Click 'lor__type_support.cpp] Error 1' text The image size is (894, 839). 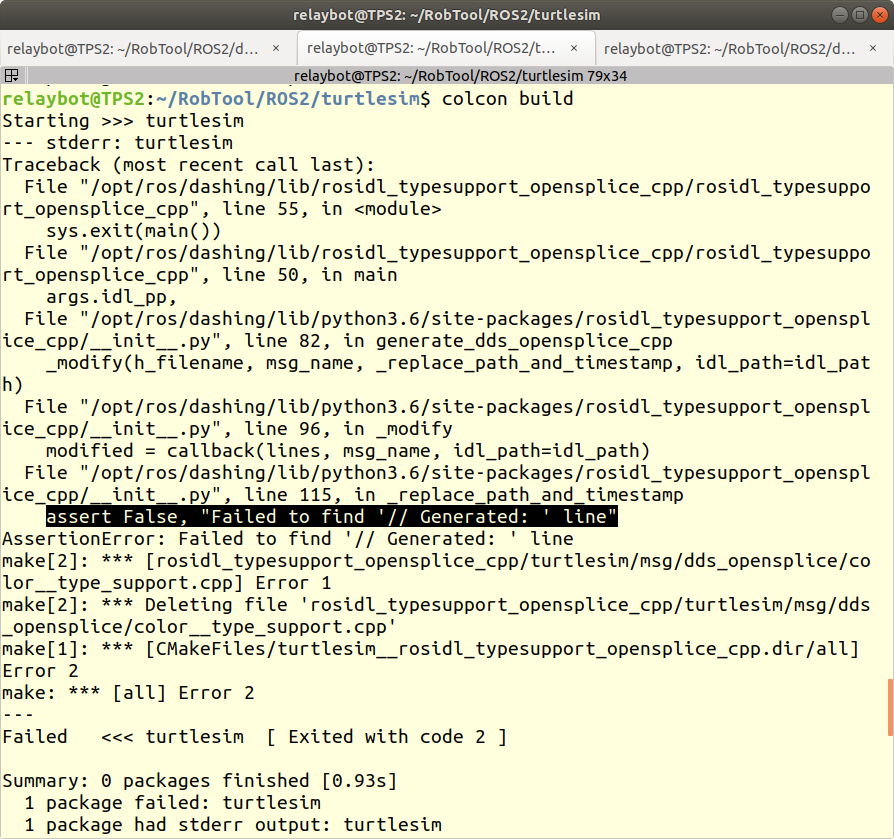point(167,583)
